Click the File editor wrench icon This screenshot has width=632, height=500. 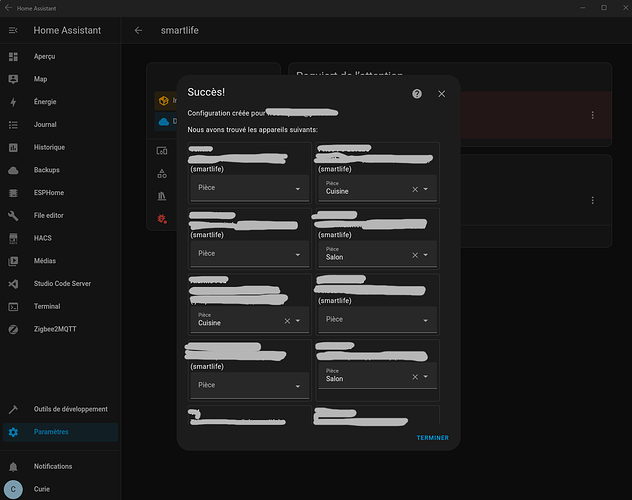[x=13, y=216]
